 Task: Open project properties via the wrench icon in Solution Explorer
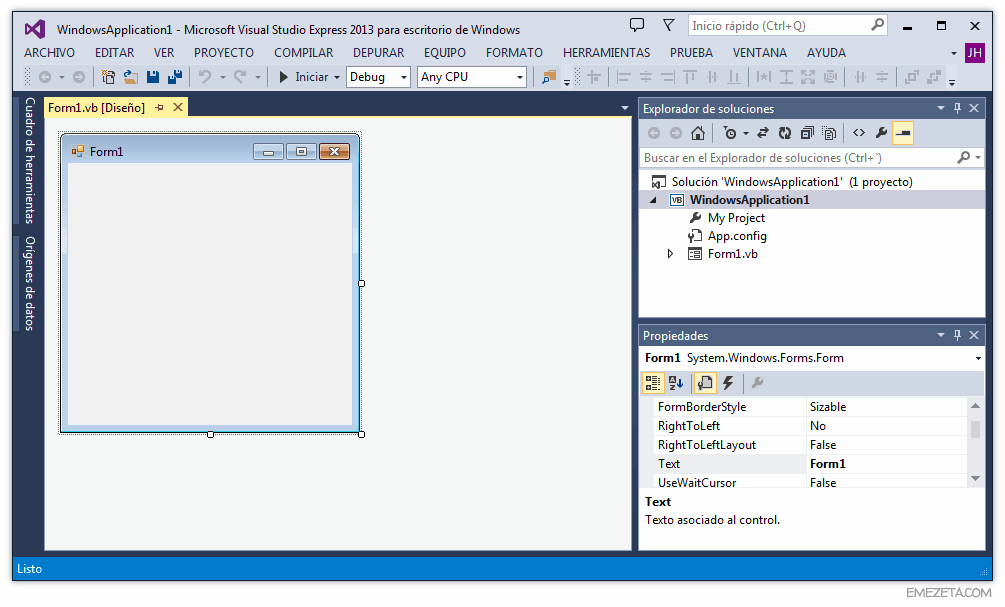coord(881,133)
